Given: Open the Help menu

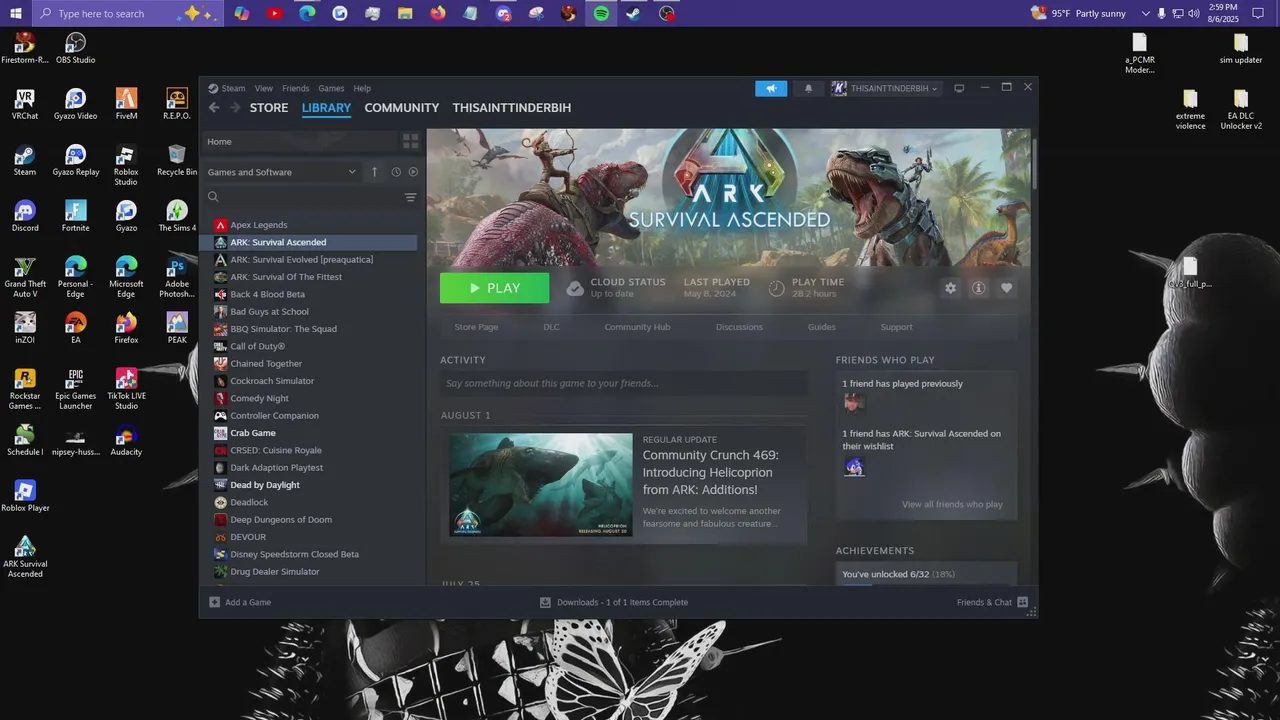Looking at the screenshot, I should [x=362, y=88].
